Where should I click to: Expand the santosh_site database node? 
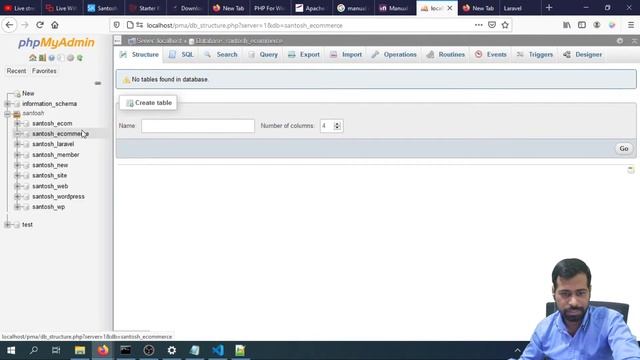click(18, 176)
